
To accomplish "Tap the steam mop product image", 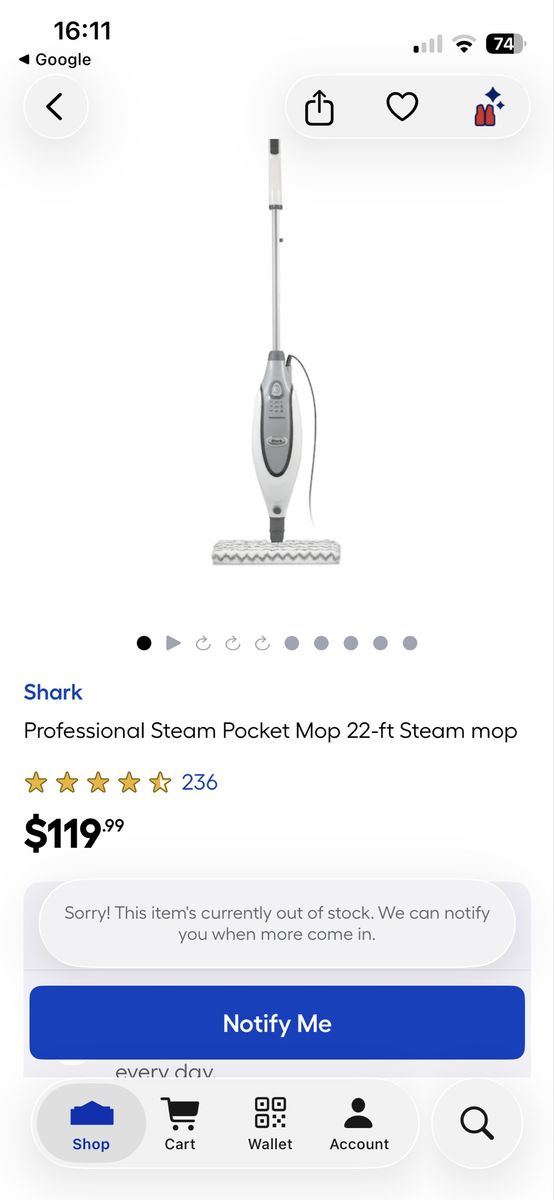I will click(277, 353).
